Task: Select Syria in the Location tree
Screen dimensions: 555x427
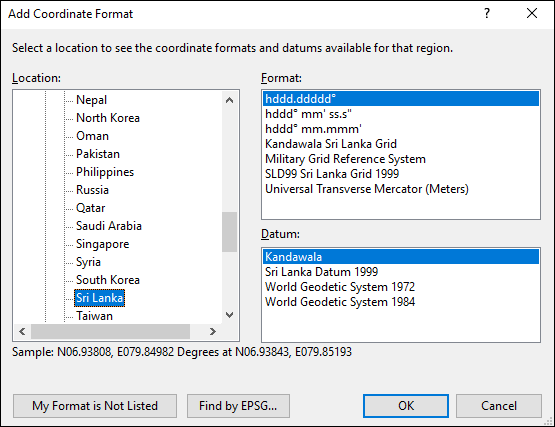Action: 88,262
